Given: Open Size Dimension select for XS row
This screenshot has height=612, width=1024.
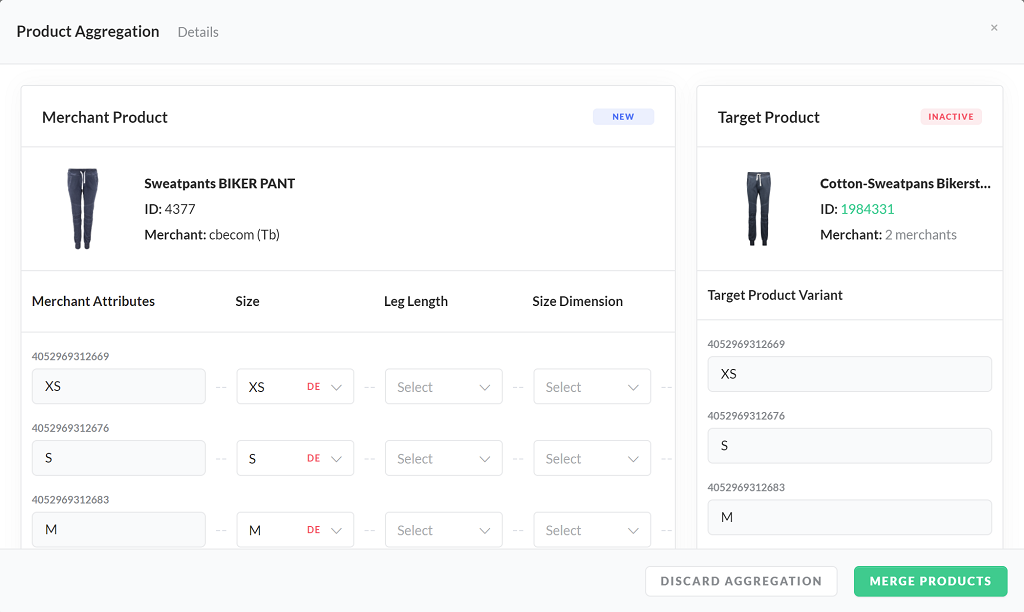Looking at the screenshot, I should (592, 387).
